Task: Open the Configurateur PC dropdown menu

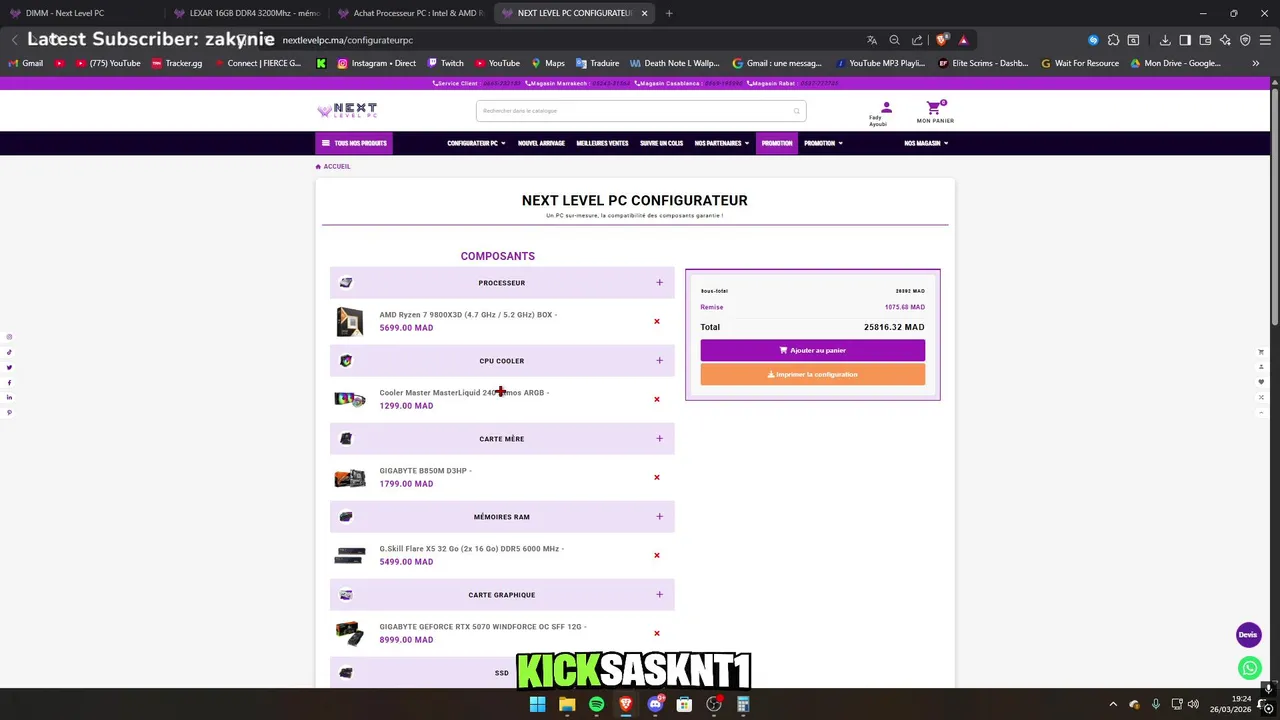Action: pyautogui.click(x=476, y=143)
